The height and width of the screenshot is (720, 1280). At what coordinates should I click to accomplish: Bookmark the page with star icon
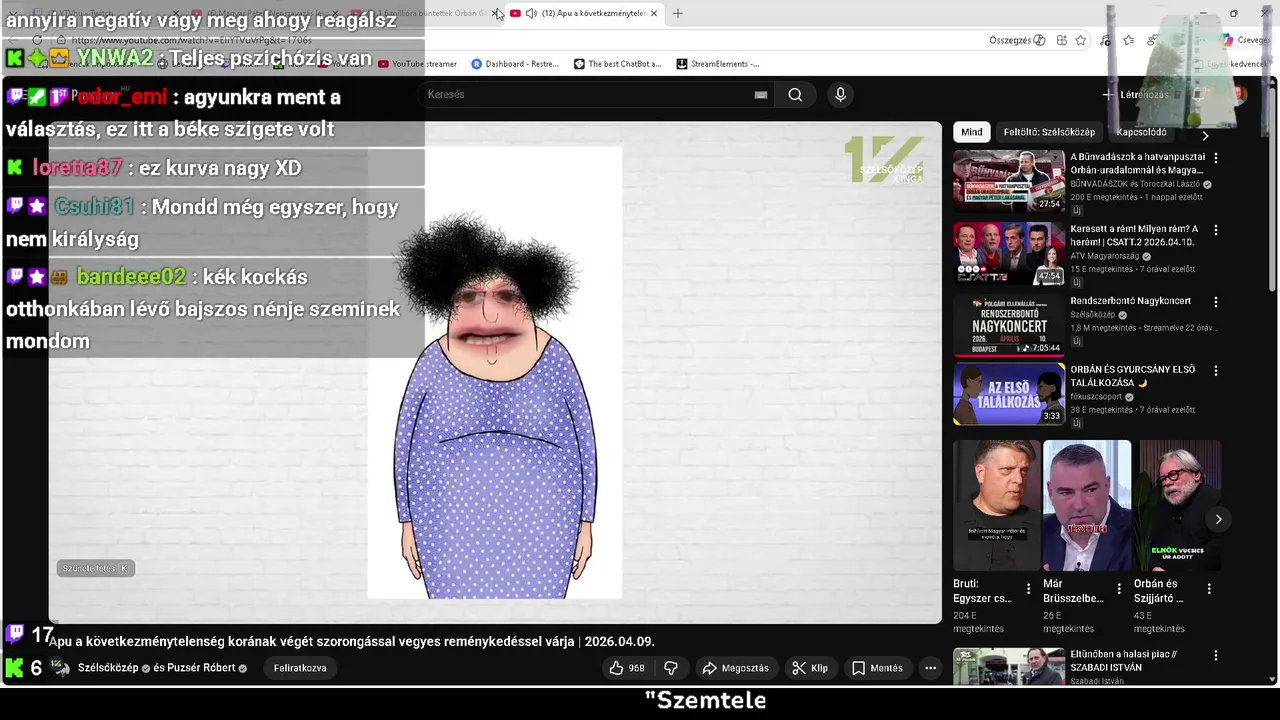click(x=1081, y=40)
